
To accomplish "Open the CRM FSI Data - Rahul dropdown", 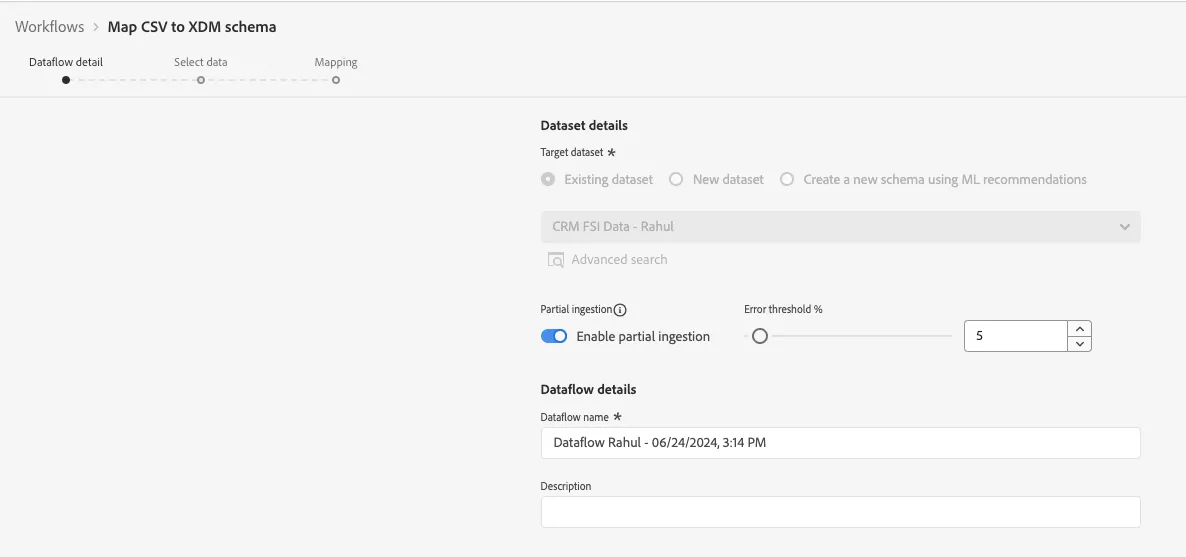I will coord(840,227).
